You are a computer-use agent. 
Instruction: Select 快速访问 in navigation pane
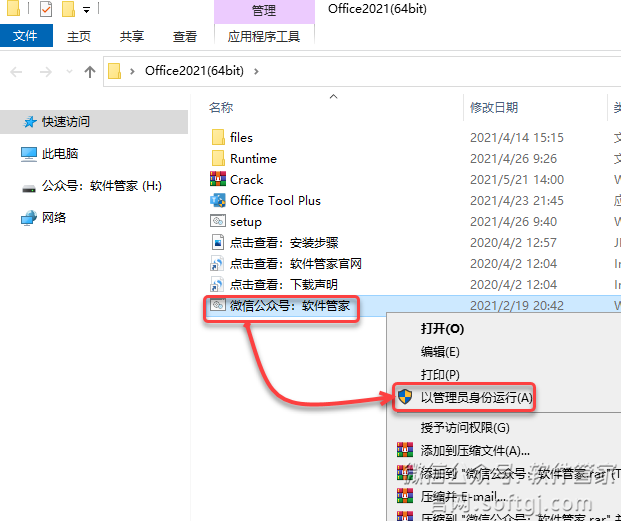[x=94, y=122]
